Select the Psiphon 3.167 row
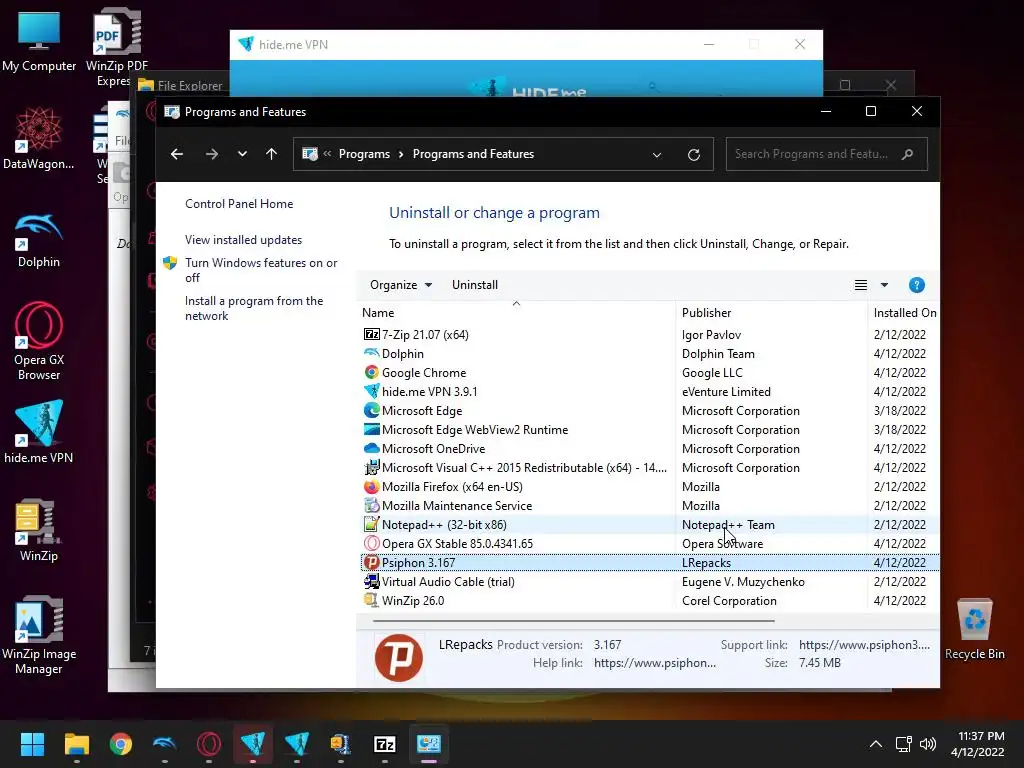1024x768 pixels. click(x=650, y=562)
